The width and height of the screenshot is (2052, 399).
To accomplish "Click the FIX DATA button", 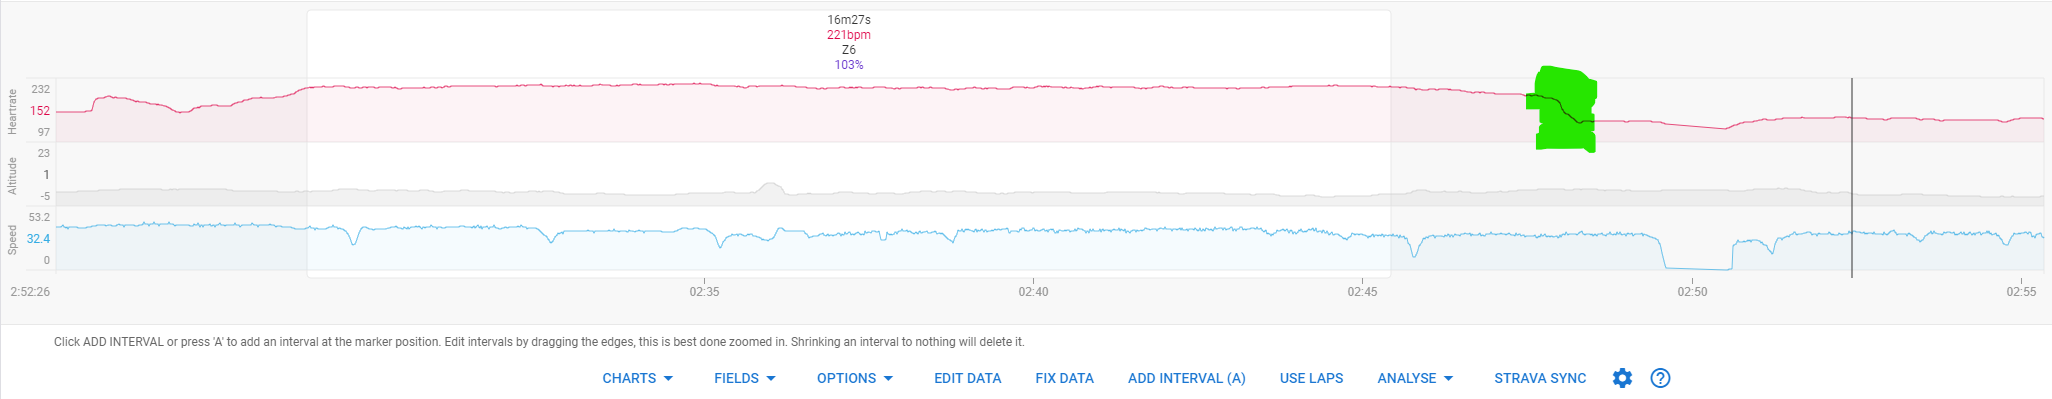I will 1065,378.
